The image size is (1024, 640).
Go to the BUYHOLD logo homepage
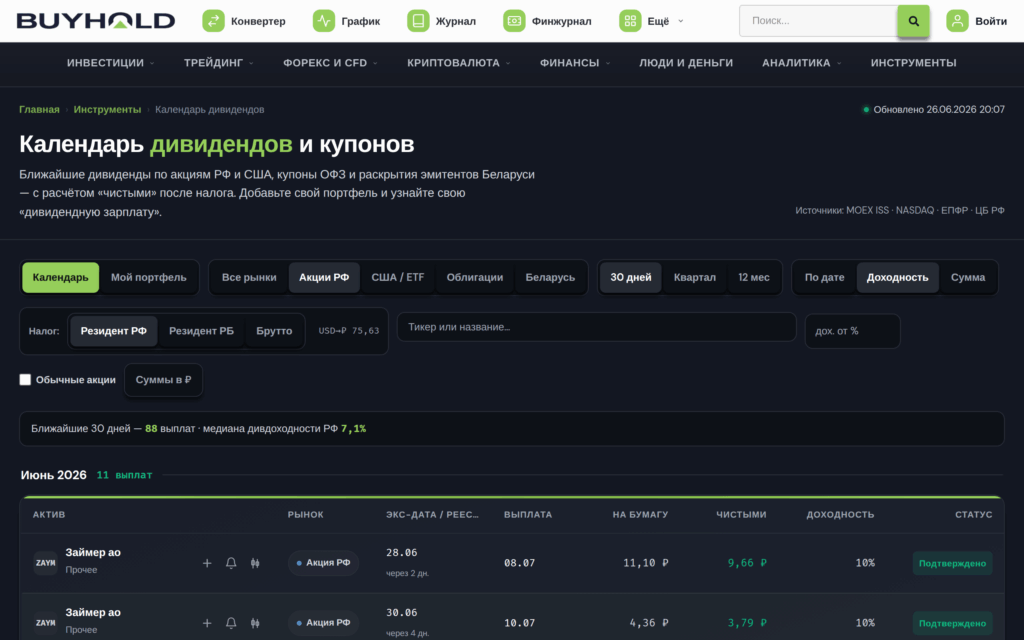click(x=96, y=21)
